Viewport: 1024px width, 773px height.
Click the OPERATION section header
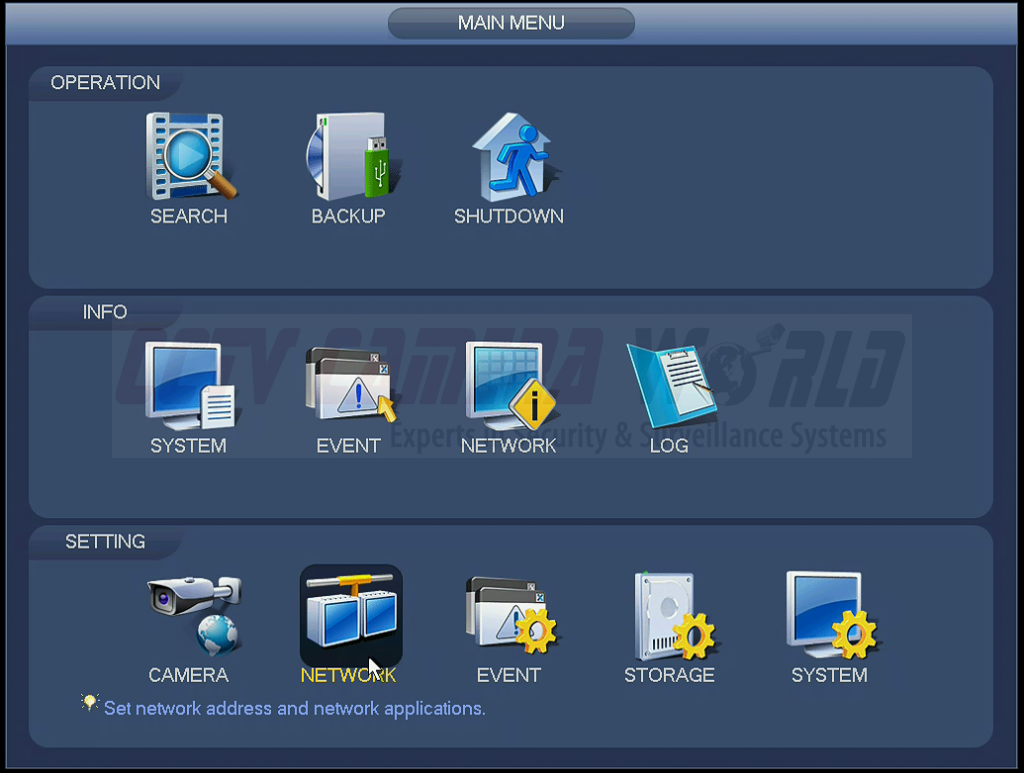tap(103, 83)
